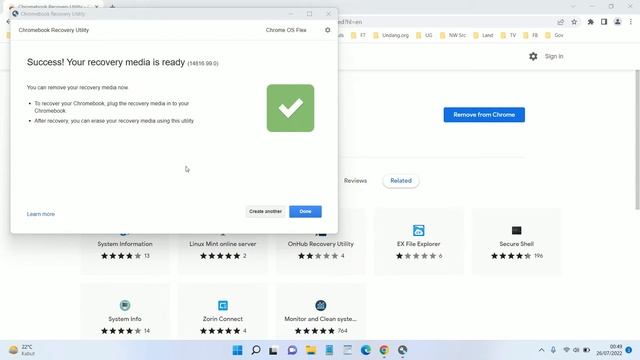Viewport: 640px width, 360px height.
Task: Open Task View on the taskbar
Action: click(x=273, y=350)
